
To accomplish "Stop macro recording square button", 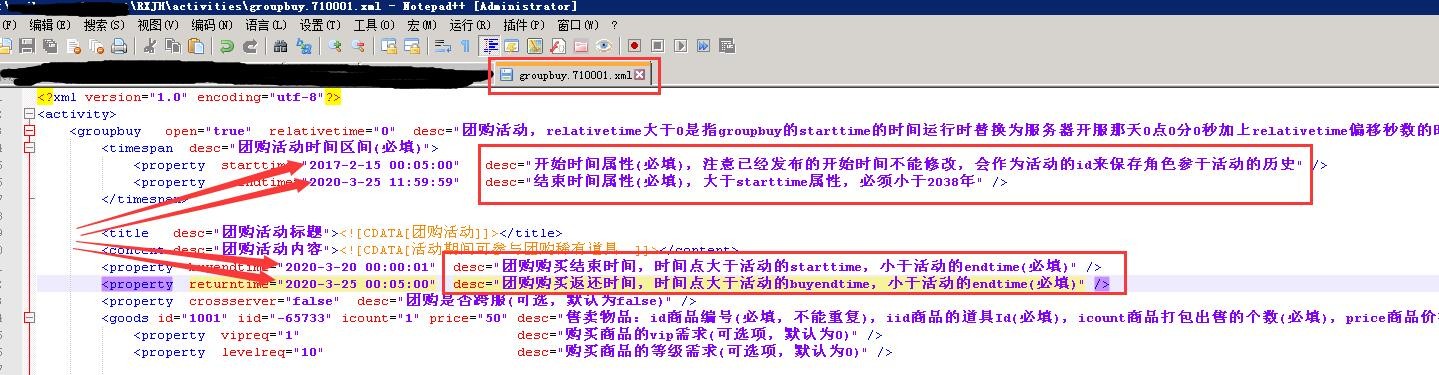I will point(657,46).
